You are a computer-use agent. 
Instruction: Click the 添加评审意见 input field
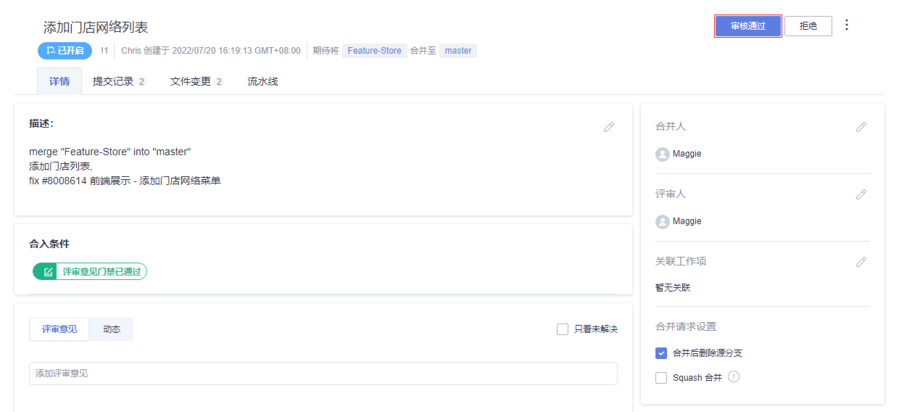(323, 374)
